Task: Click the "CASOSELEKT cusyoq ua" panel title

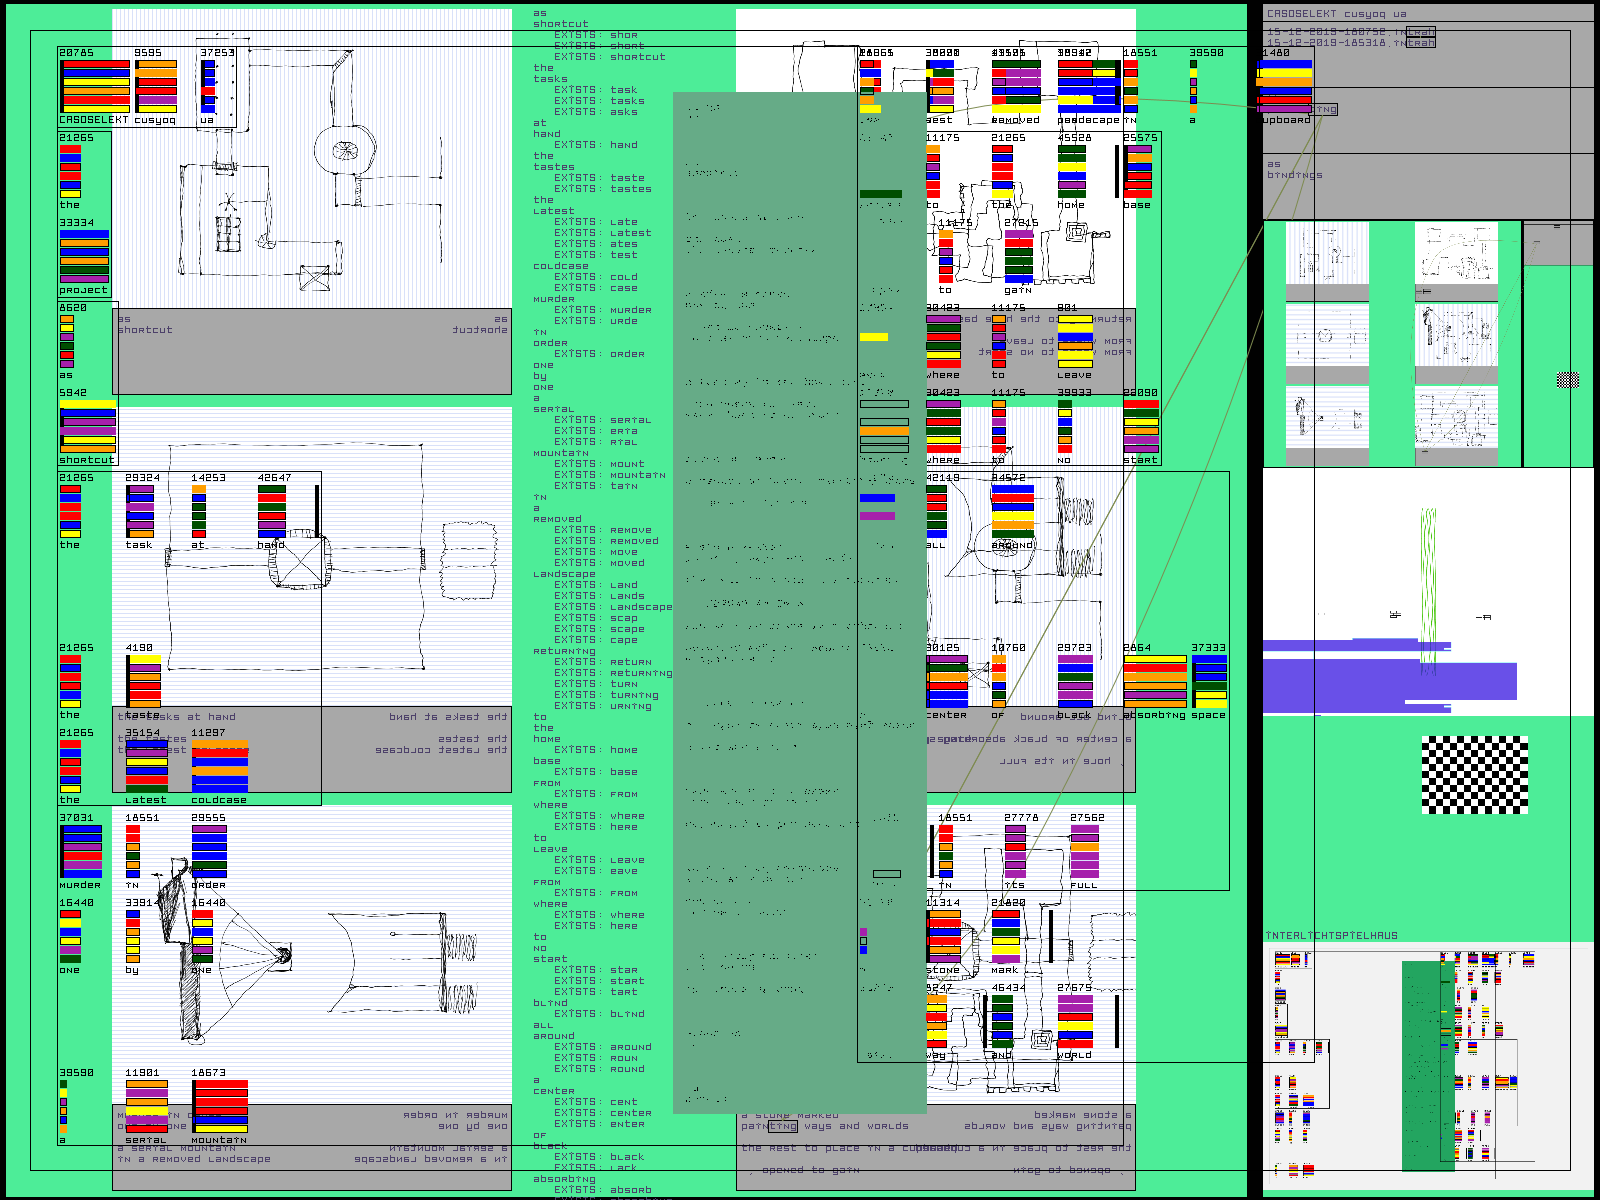Action: (1336, 14)
